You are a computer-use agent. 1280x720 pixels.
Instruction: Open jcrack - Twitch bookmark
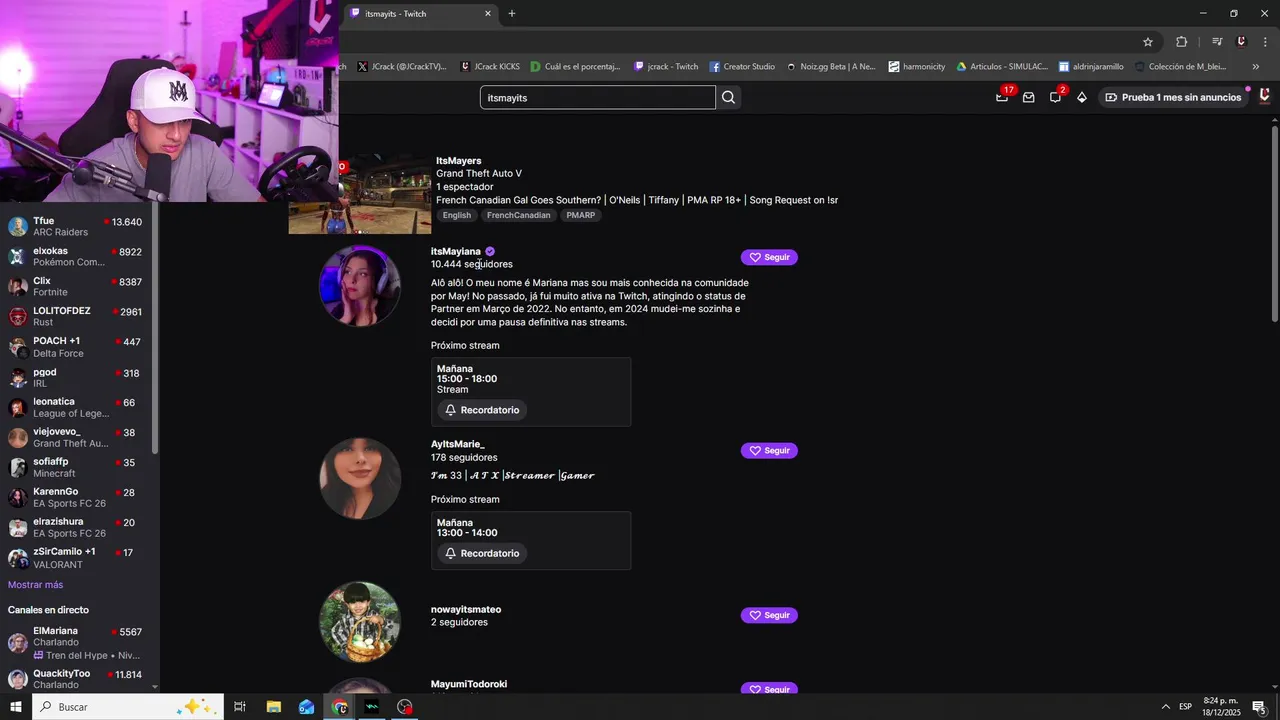click(x=666, y=67)
